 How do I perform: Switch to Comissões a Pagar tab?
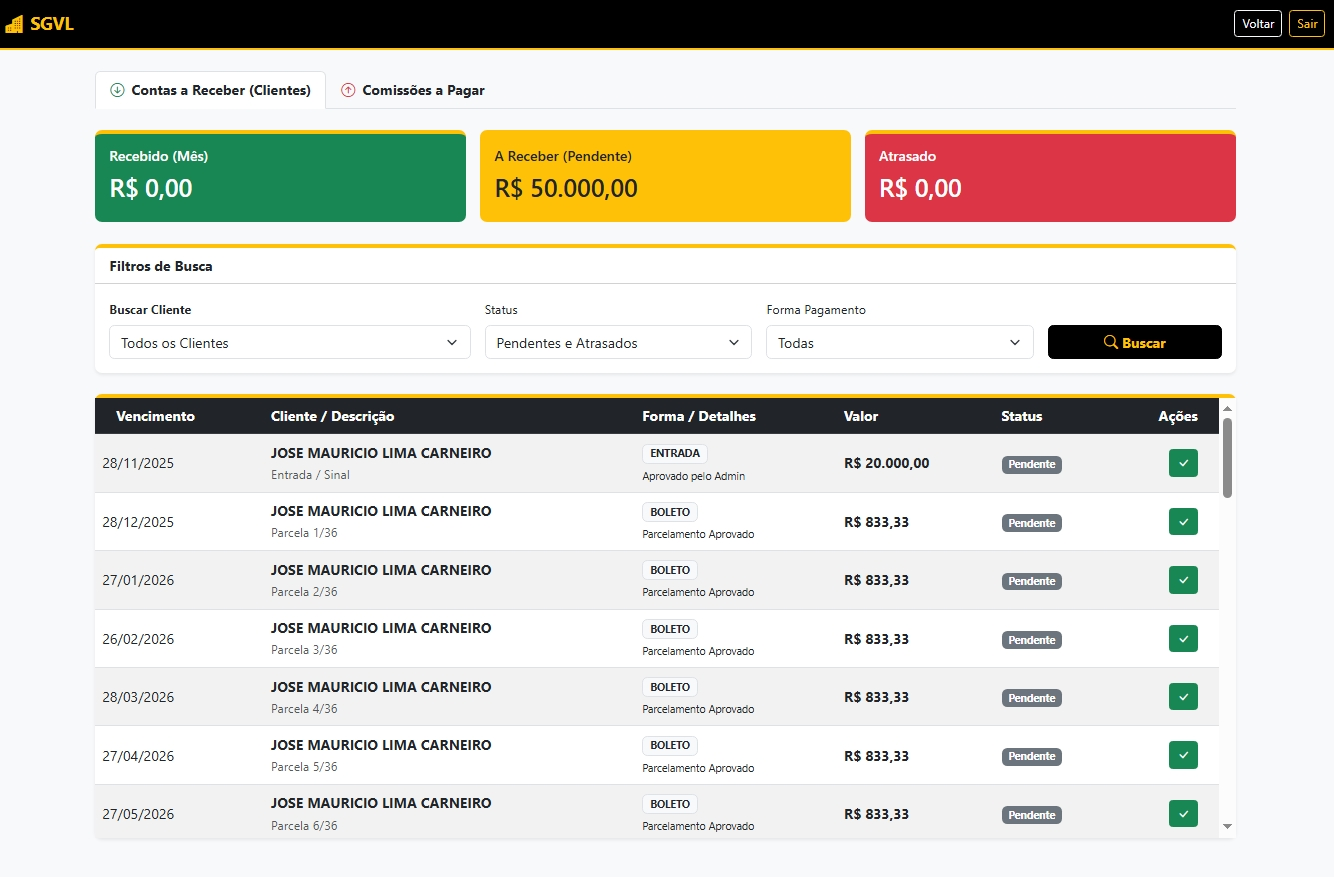coord(412,90)
